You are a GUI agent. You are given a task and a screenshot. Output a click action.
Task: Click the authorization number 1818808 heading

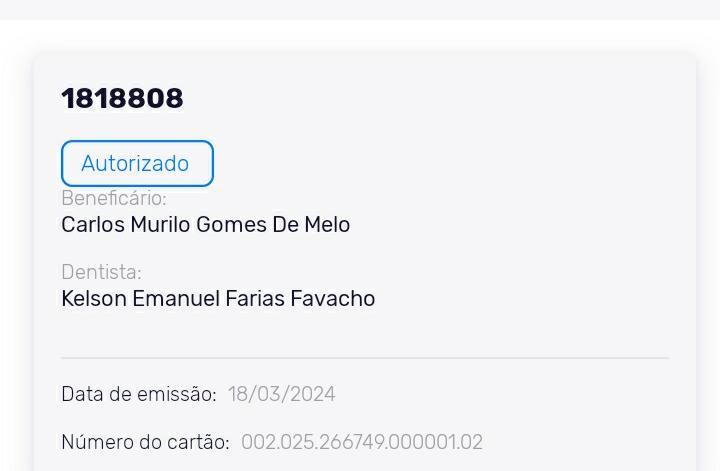click(122, 98)
